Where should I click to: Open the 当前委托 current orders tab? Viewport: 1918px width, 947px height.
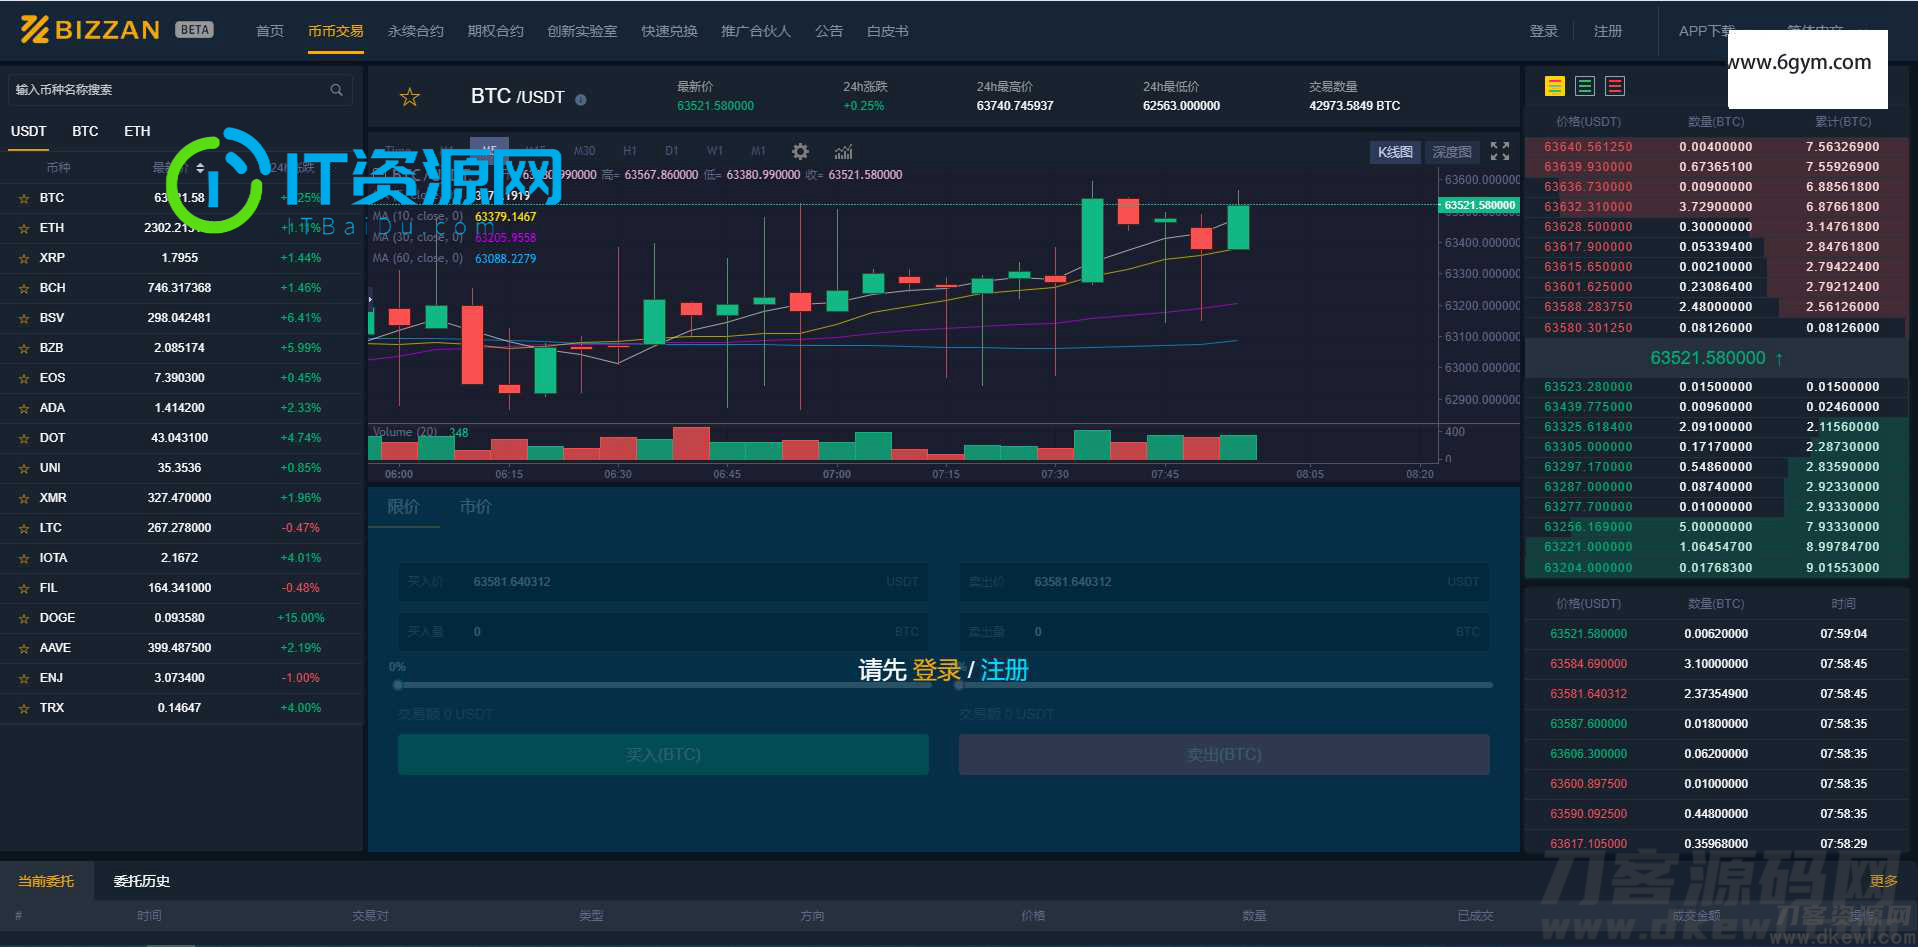(46, 881)
